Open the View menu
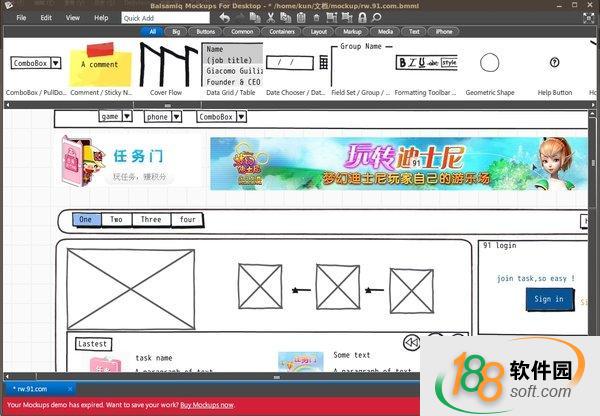The width and height of the screenshot is (600, 416). [x=73, y=18]
